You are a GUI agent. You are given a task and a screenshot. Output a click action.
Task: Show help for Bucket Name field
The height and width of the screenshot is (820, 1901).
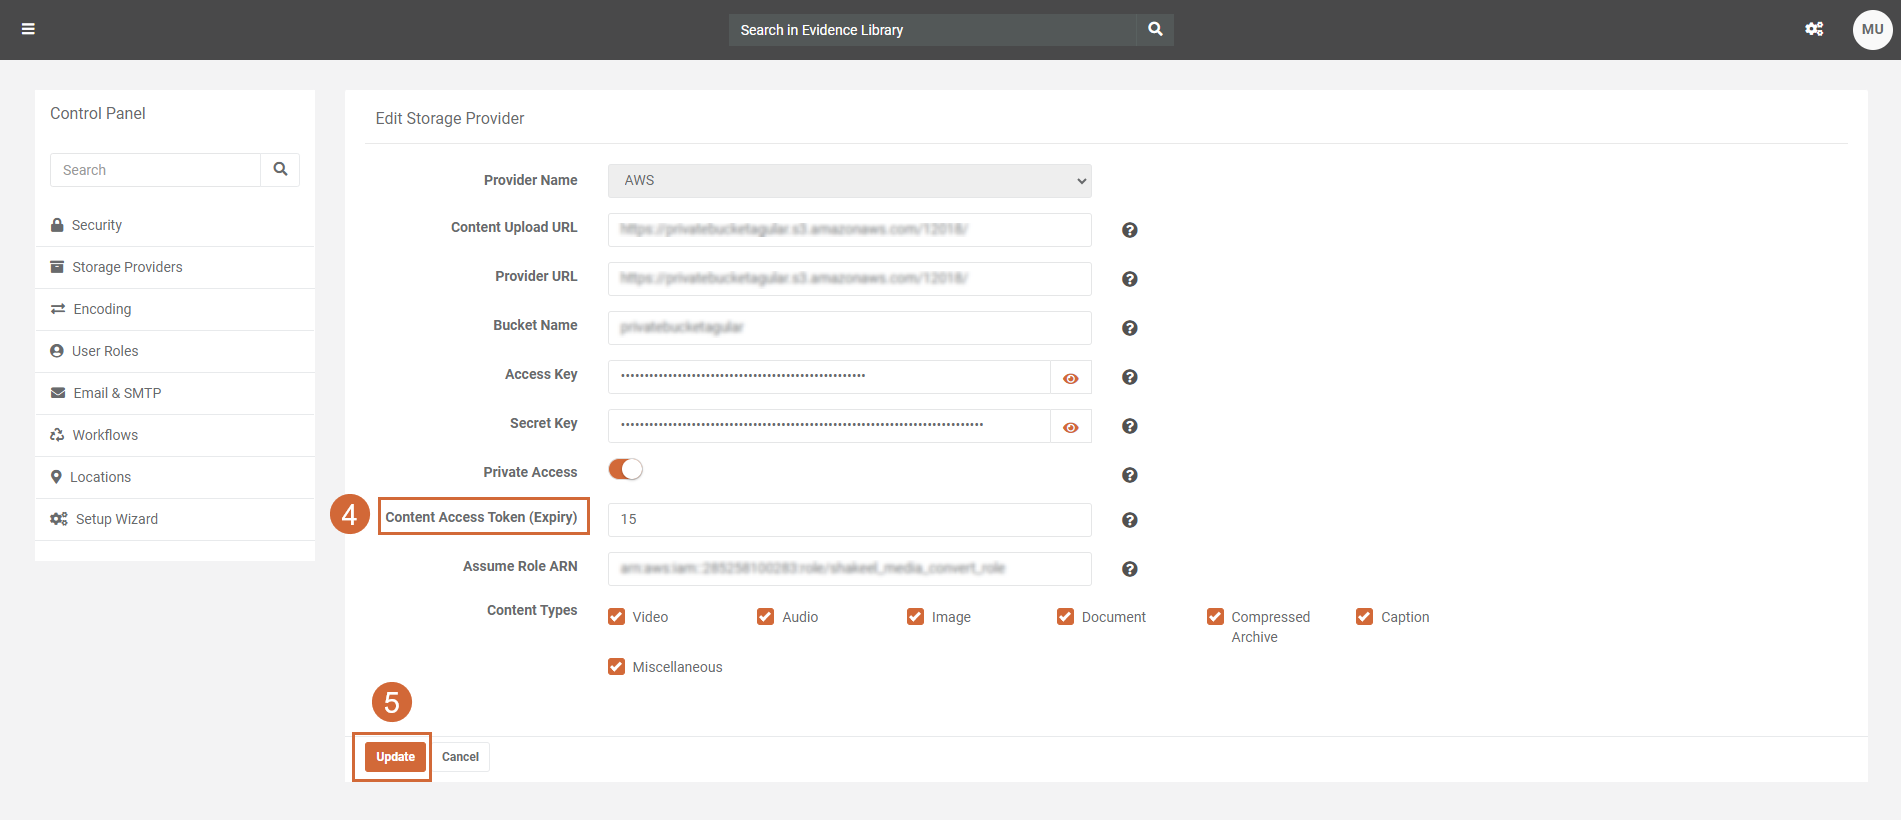(1129, 328)
